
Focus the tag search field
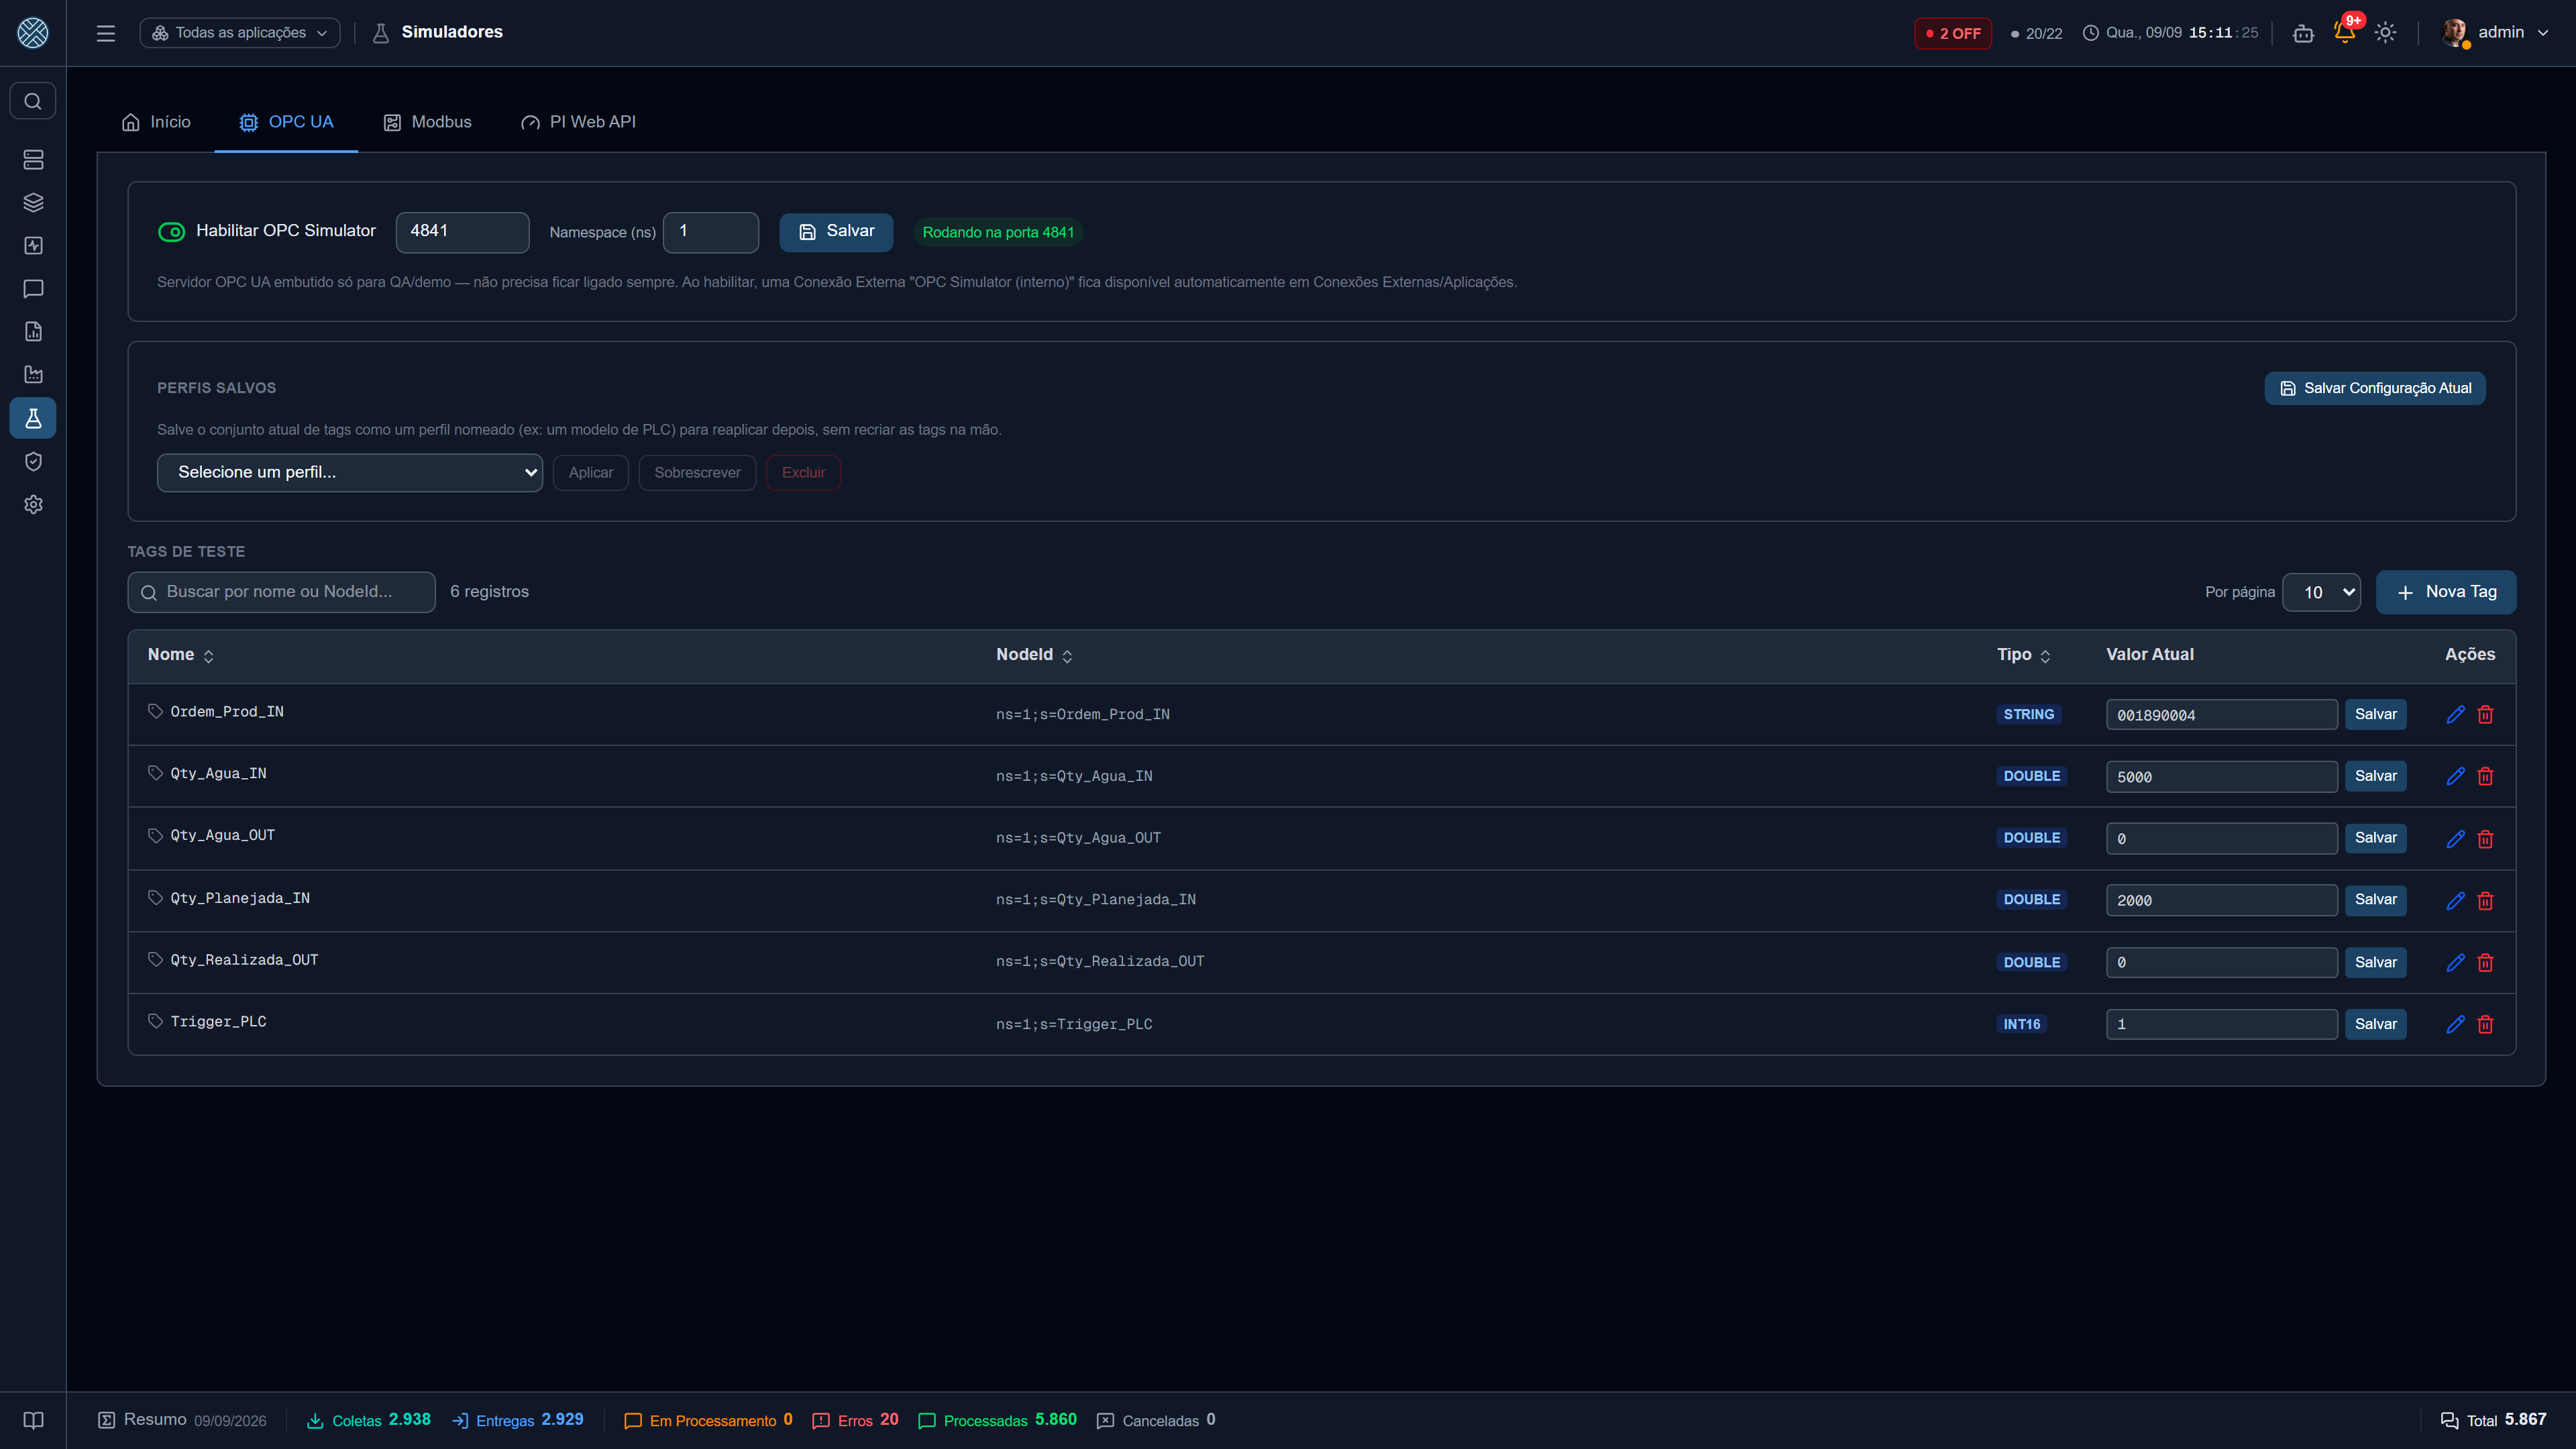[281, 592]
